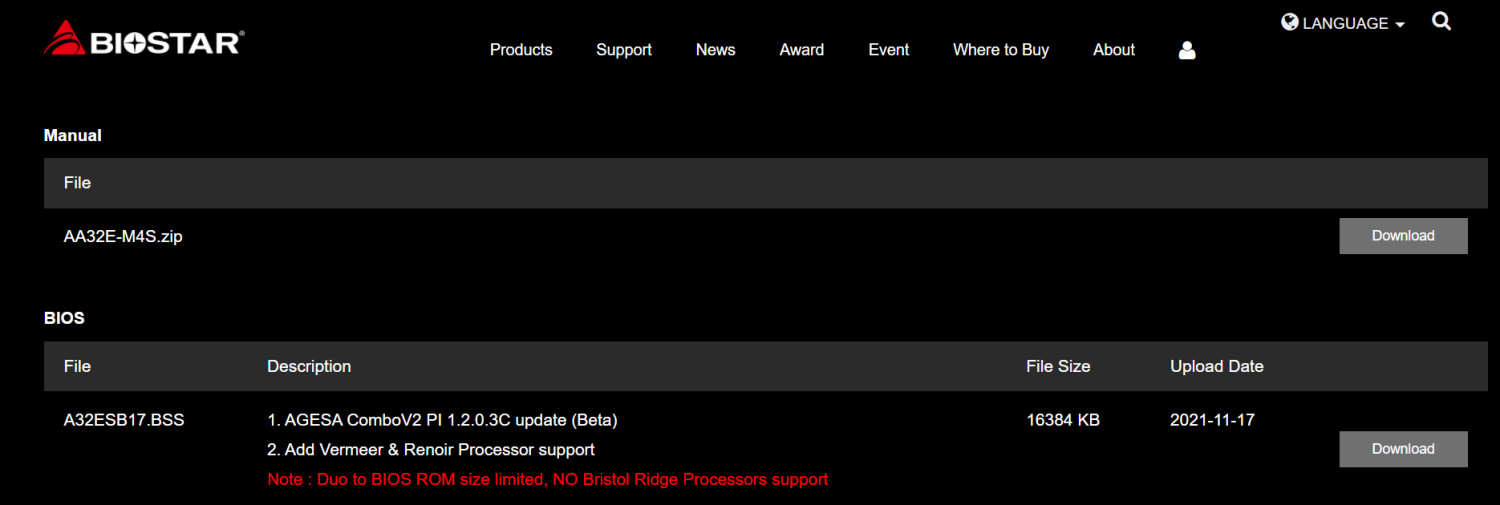Click the A32ESB17.BSS file name
The width and height of the screenshot is (1500, 505).
coord(124,420)
